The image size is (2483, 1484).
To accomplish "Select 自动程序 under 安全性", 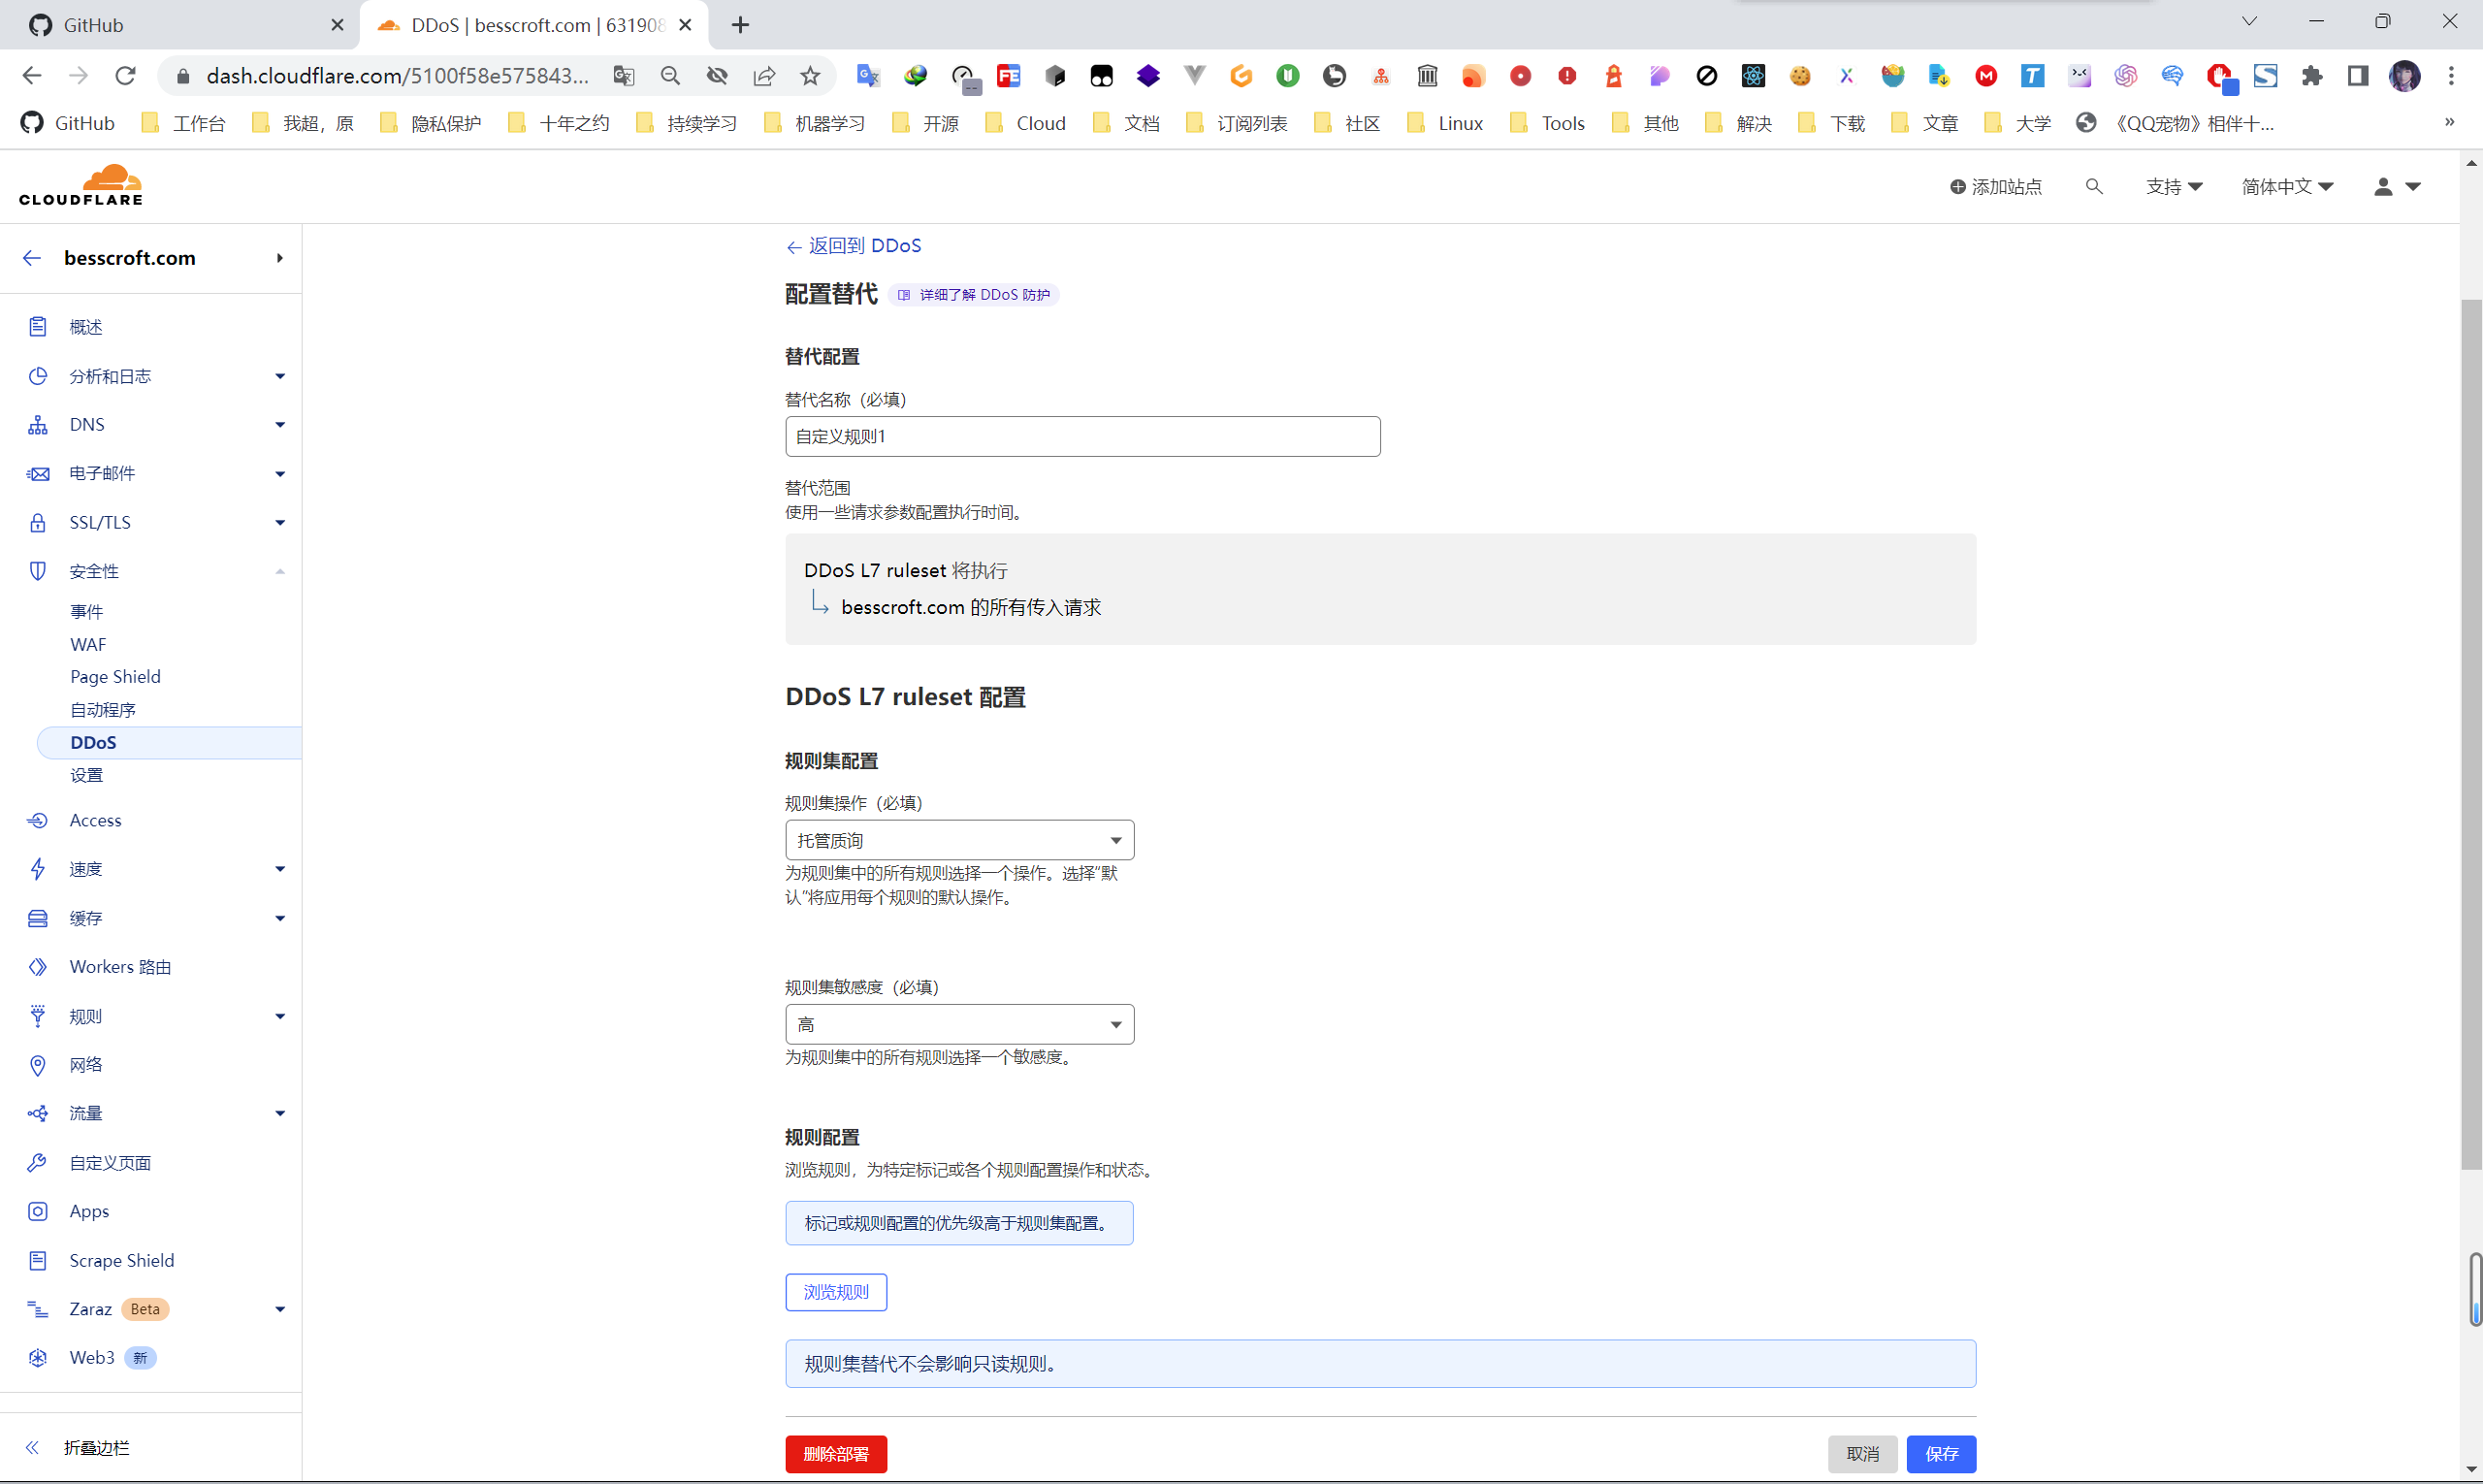I will 103,710.
